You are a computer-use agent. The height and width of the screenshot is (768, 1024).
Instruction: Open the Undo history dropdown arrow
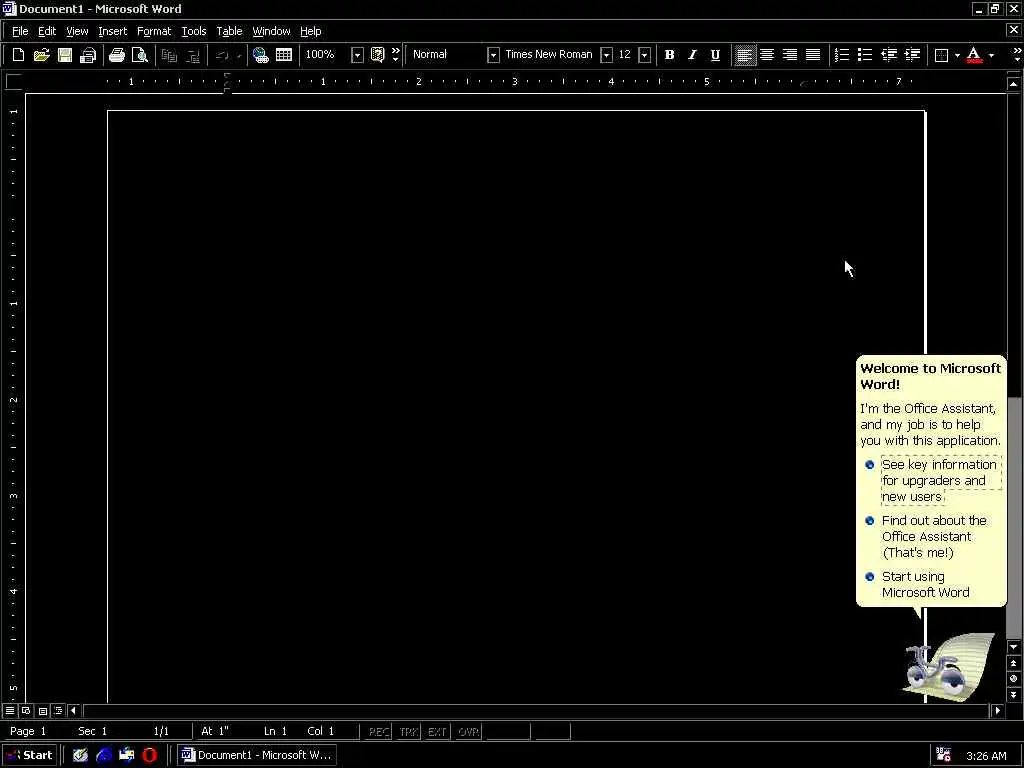(x=238, y=55)
